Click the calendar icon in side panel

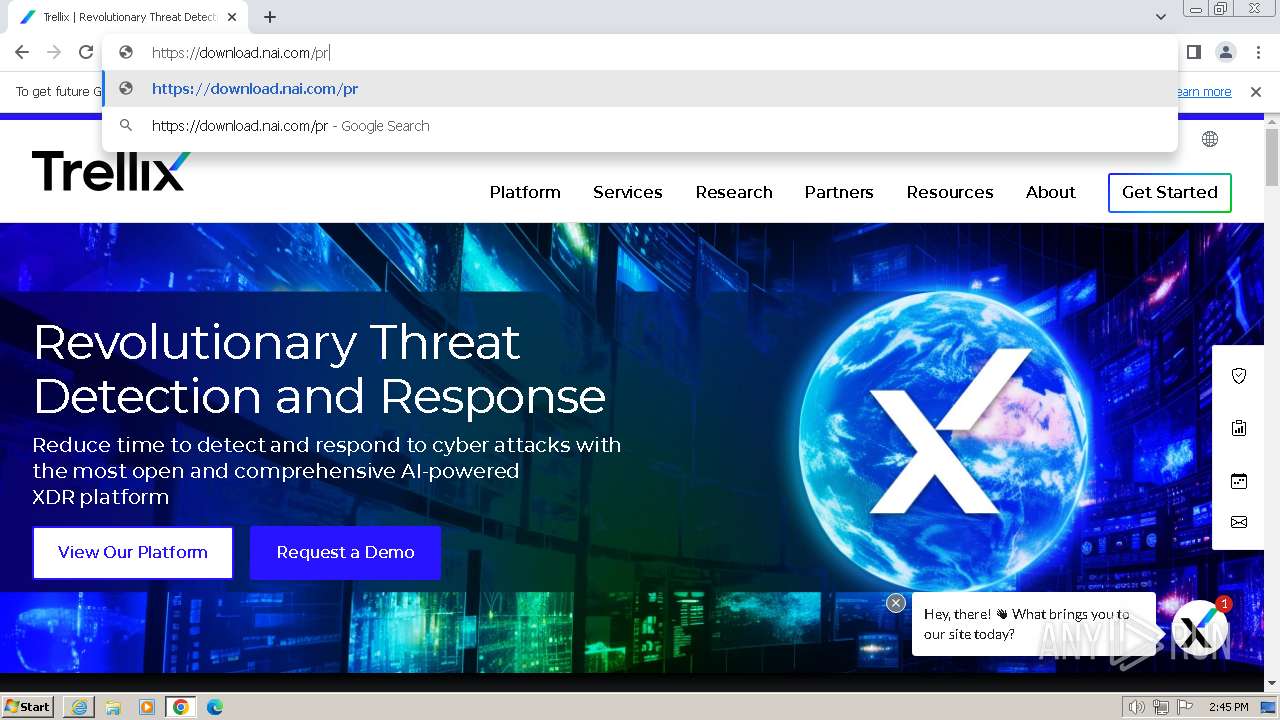[x=1239, y=481]
